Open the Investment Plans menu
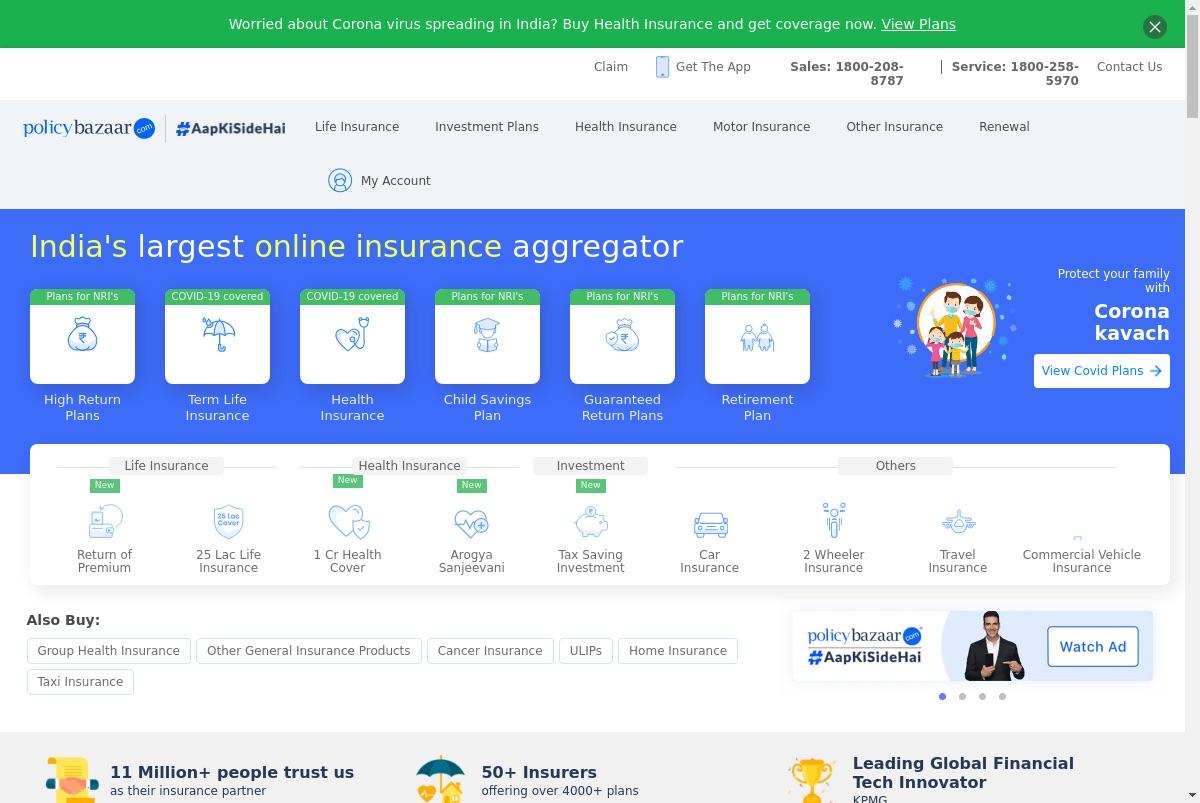Viewport: 1200px width, 803px height. (x=487, y=127)
